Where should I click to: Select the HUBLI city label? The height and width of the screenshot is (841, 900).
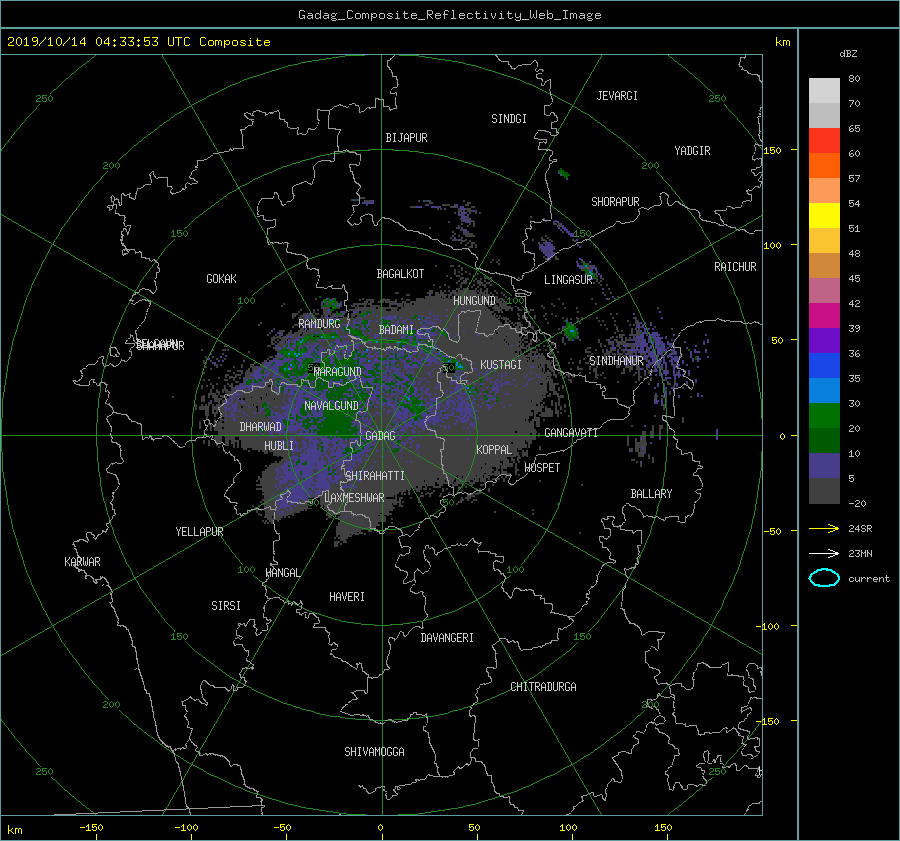coord(279,446)
